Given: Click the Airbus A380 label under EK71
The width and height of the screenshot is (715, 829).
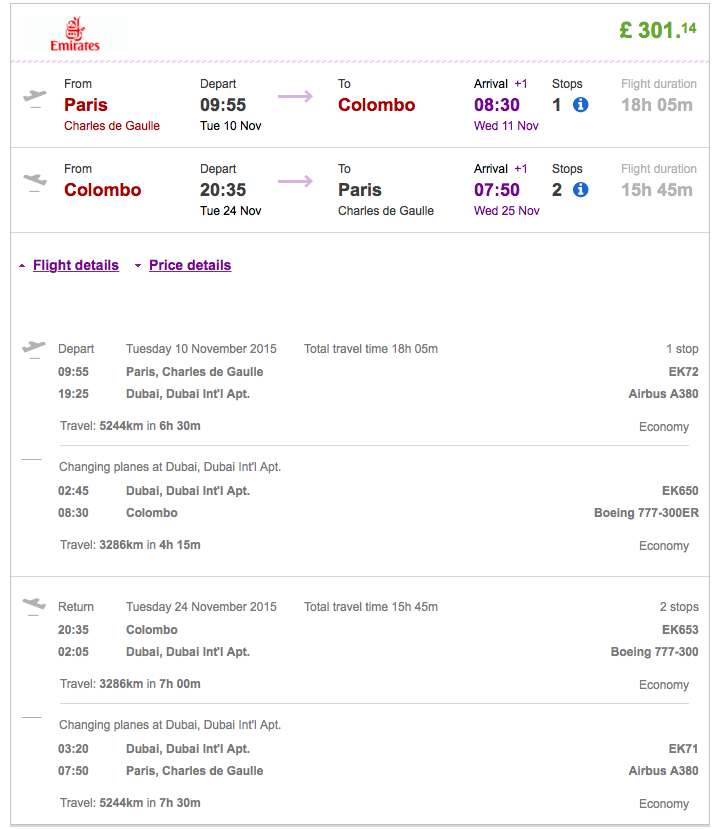Looking at the screenshot, I should (x=663, y=771).
